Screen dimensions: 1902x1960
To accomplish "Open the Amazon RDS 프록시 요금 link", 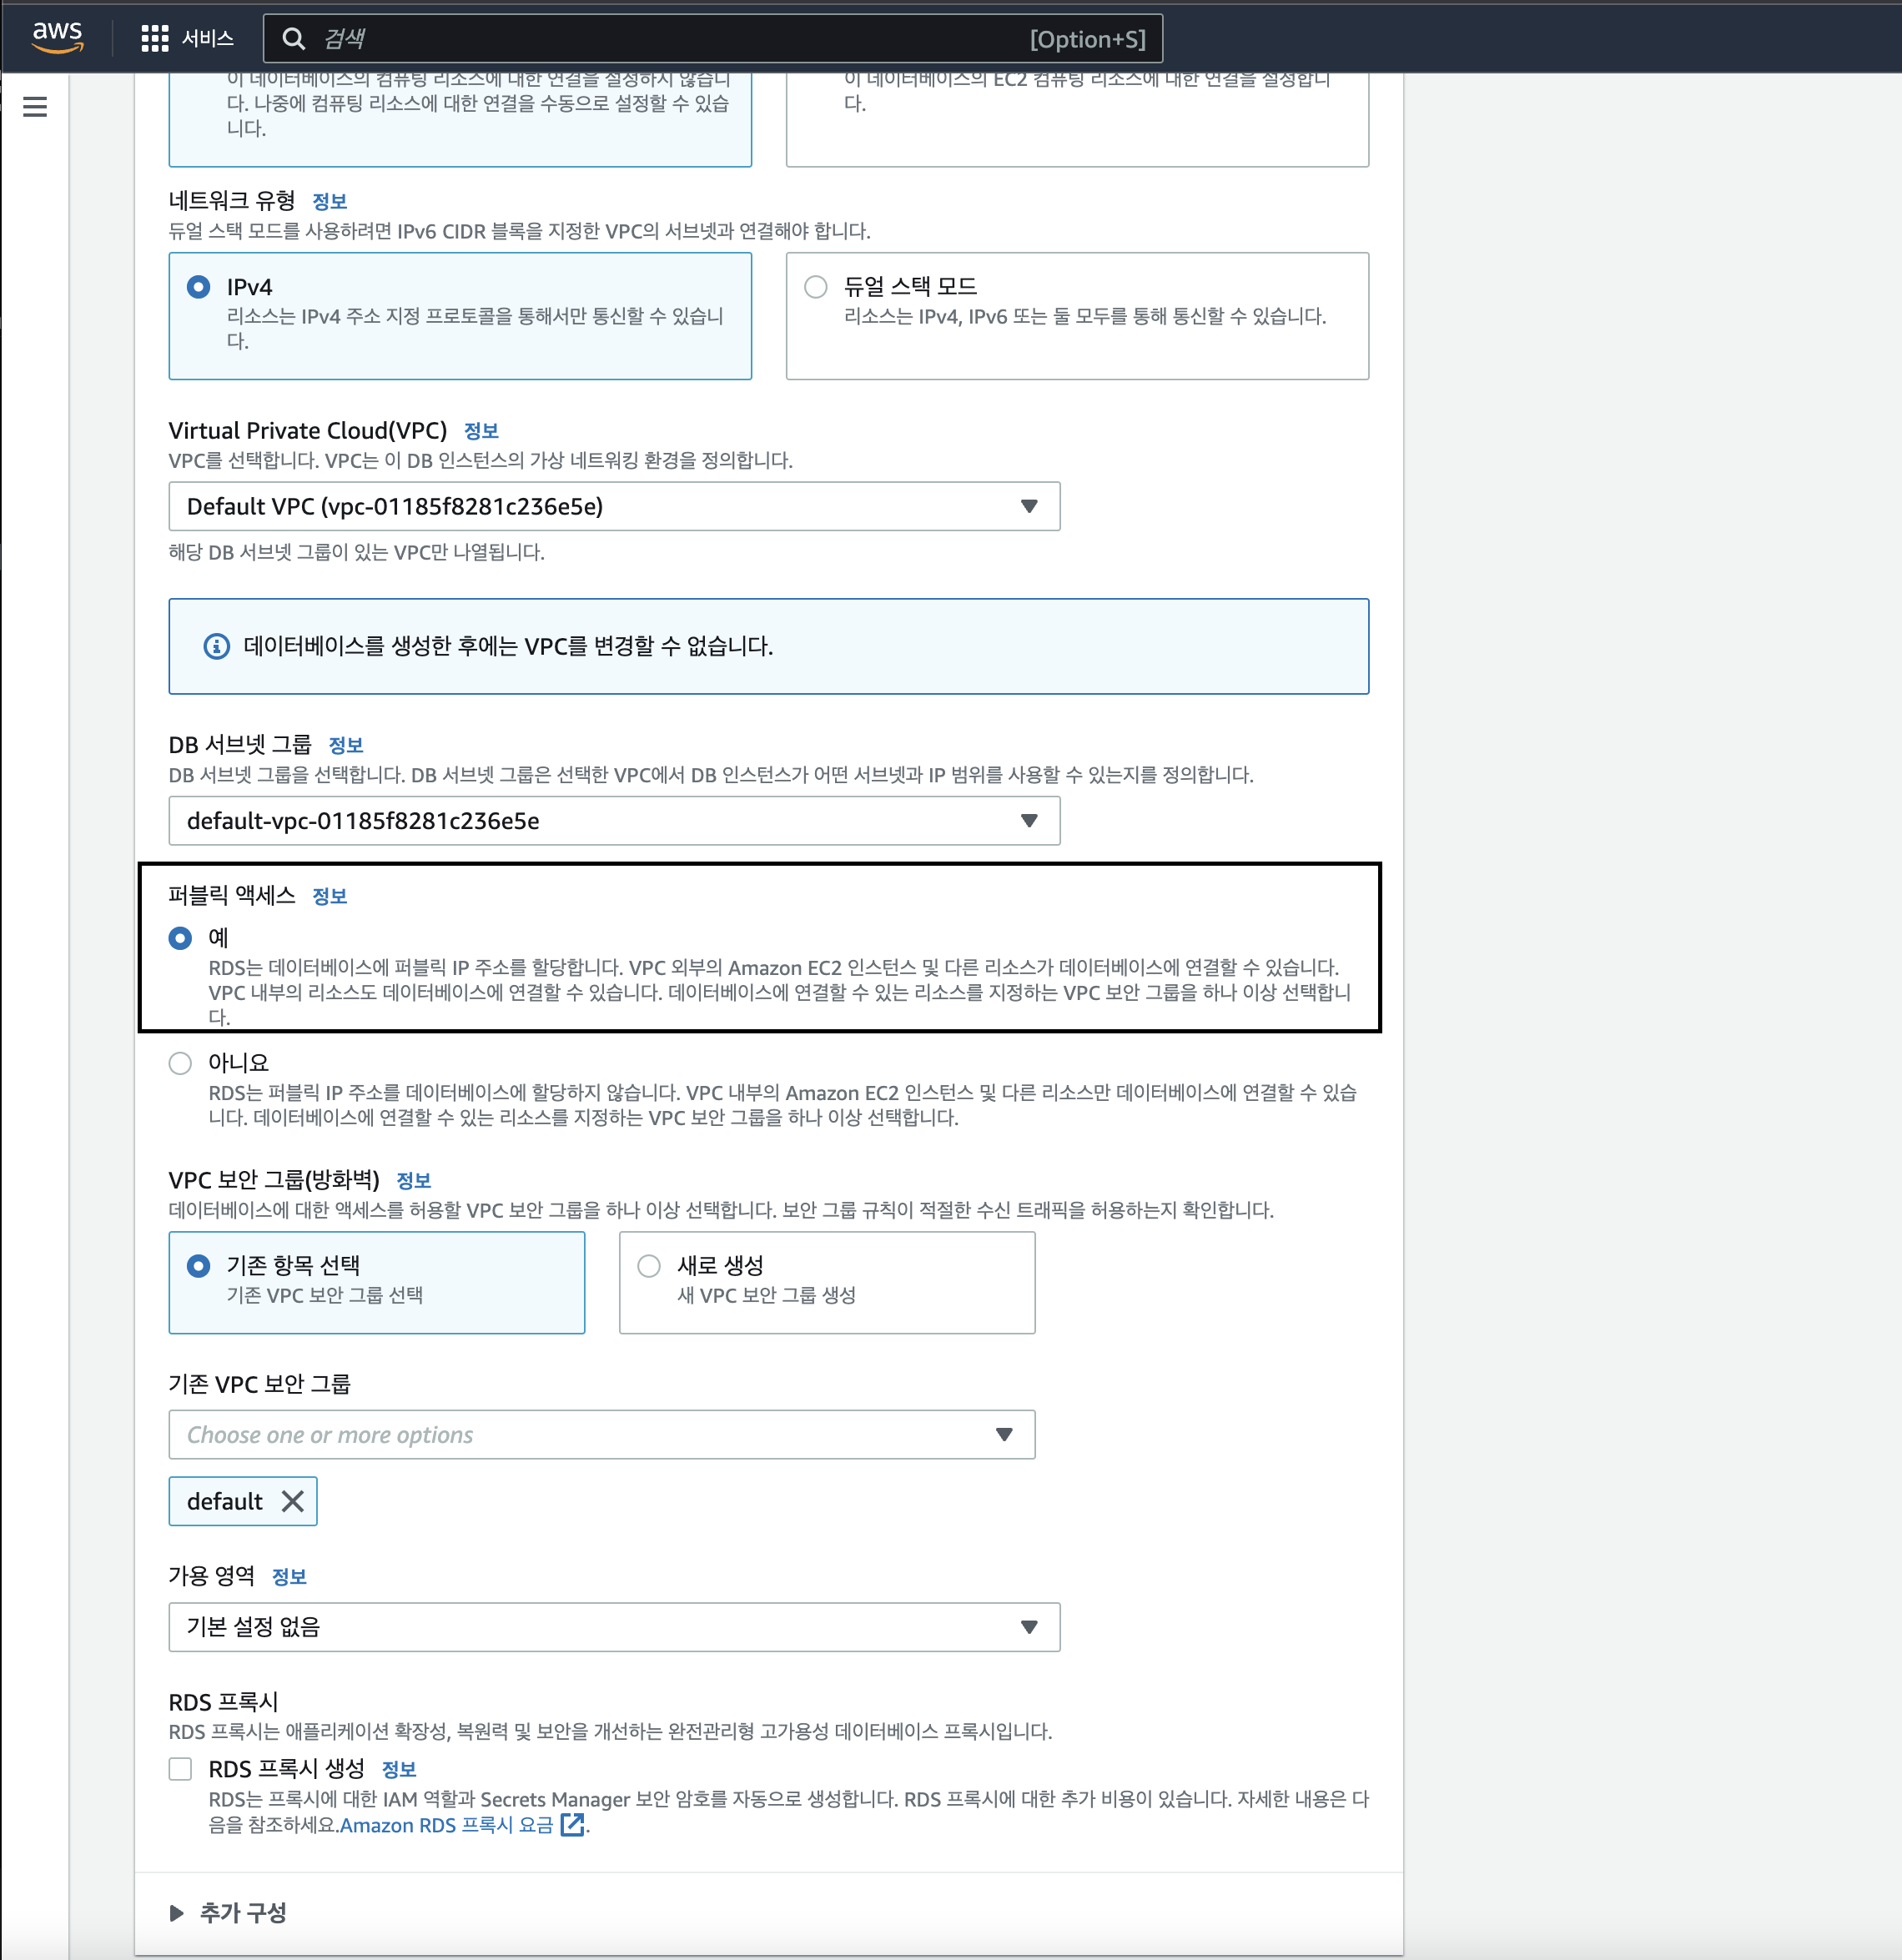I will tap(446, 1825).
